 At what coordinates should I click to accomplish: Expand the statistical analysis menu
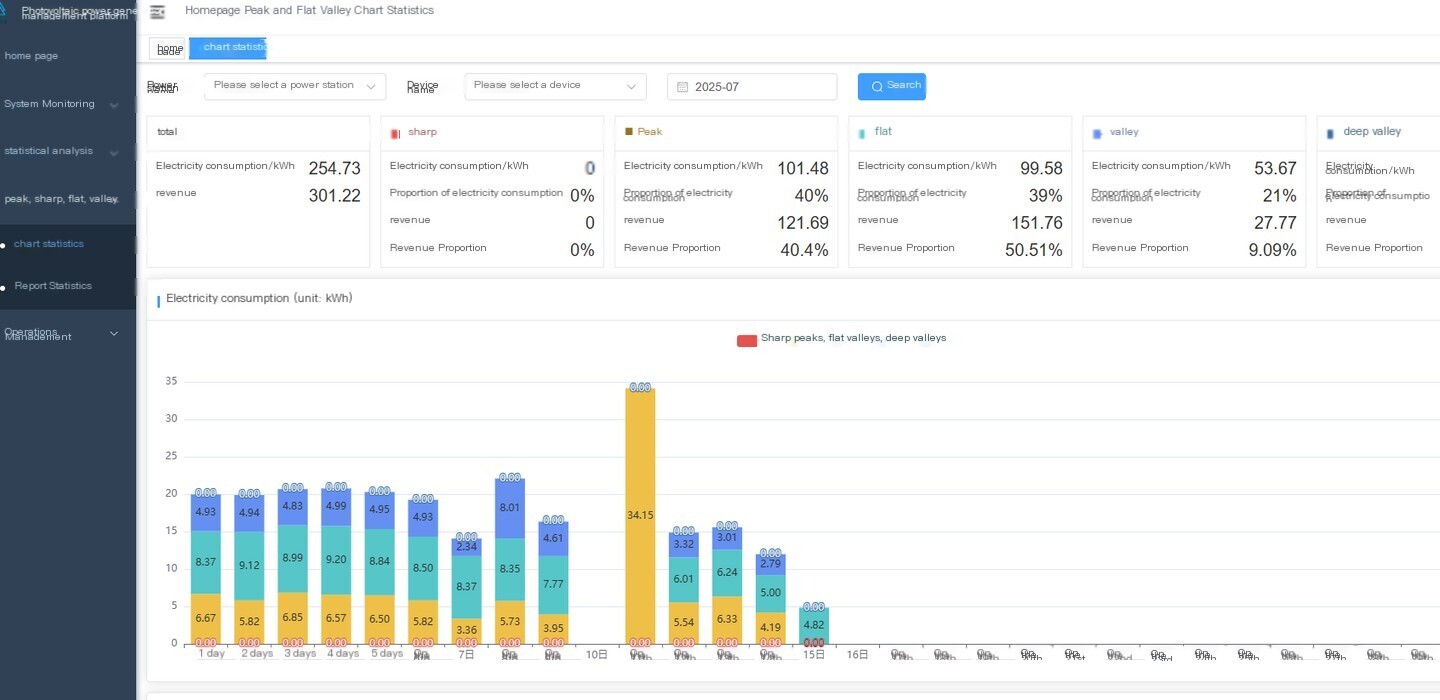68,151
